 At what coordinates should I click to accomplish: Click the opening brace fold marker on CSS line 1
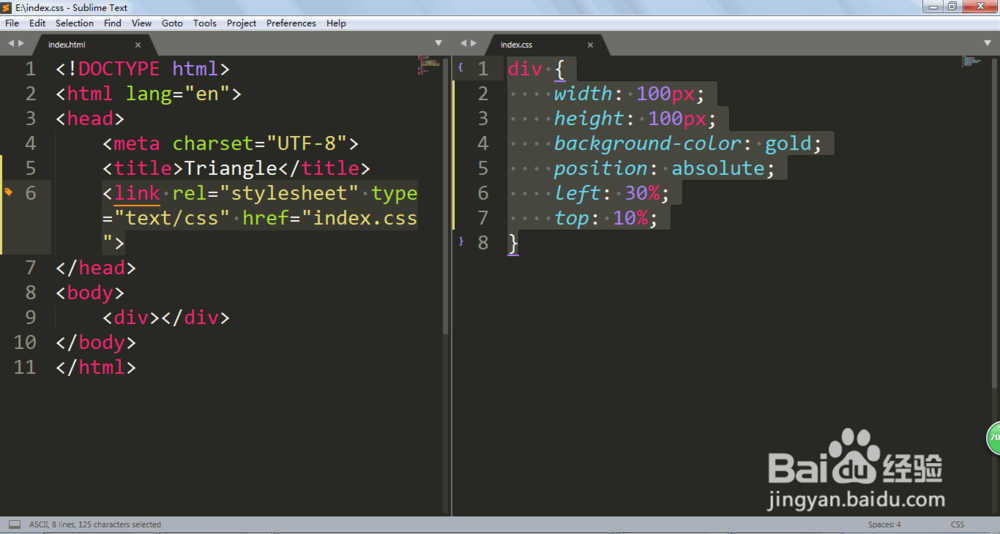(x=460, y=67)
